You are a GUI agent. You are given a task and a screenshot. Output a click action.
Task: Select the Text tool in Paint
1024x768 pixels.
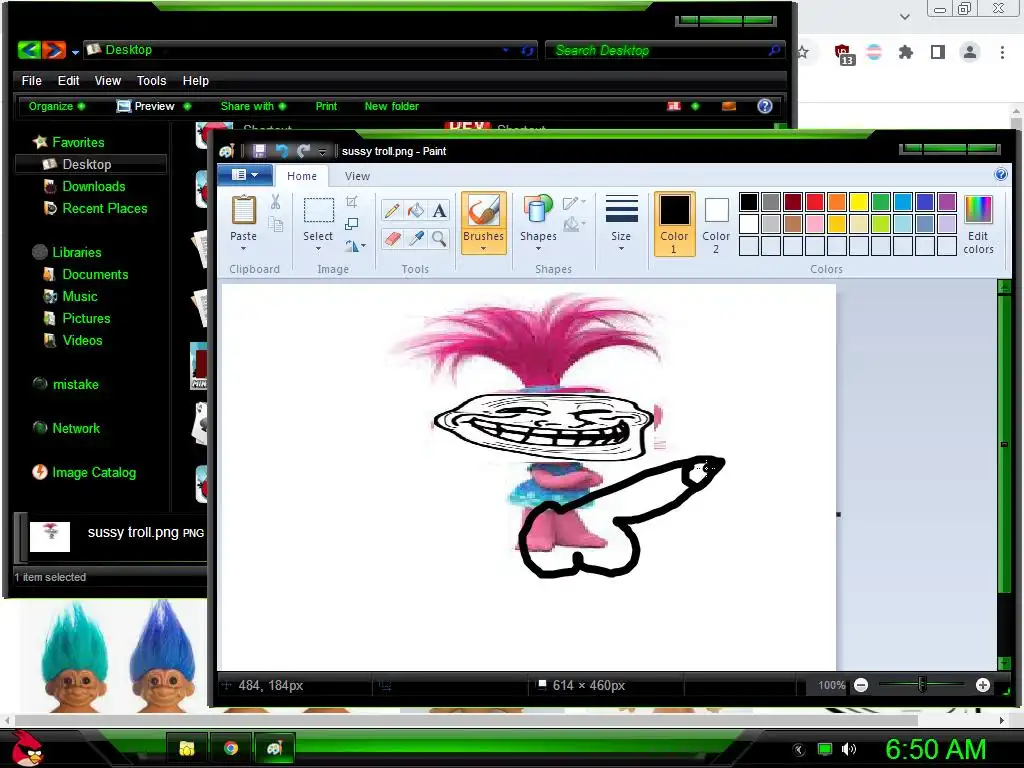point(440,210)
